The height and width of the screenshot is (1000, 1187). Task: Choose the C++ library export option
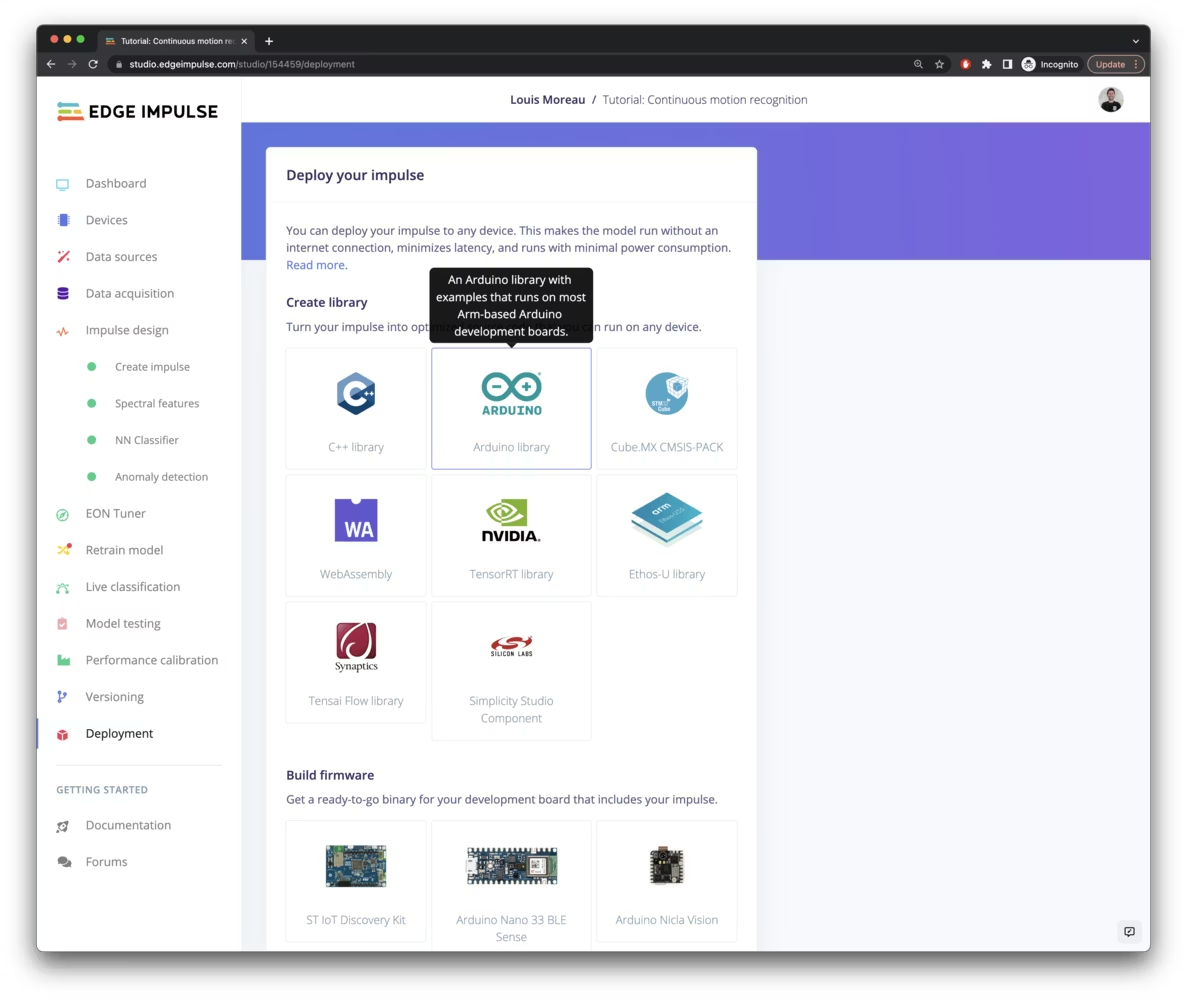pyautogui.click(x=356, y=408)
